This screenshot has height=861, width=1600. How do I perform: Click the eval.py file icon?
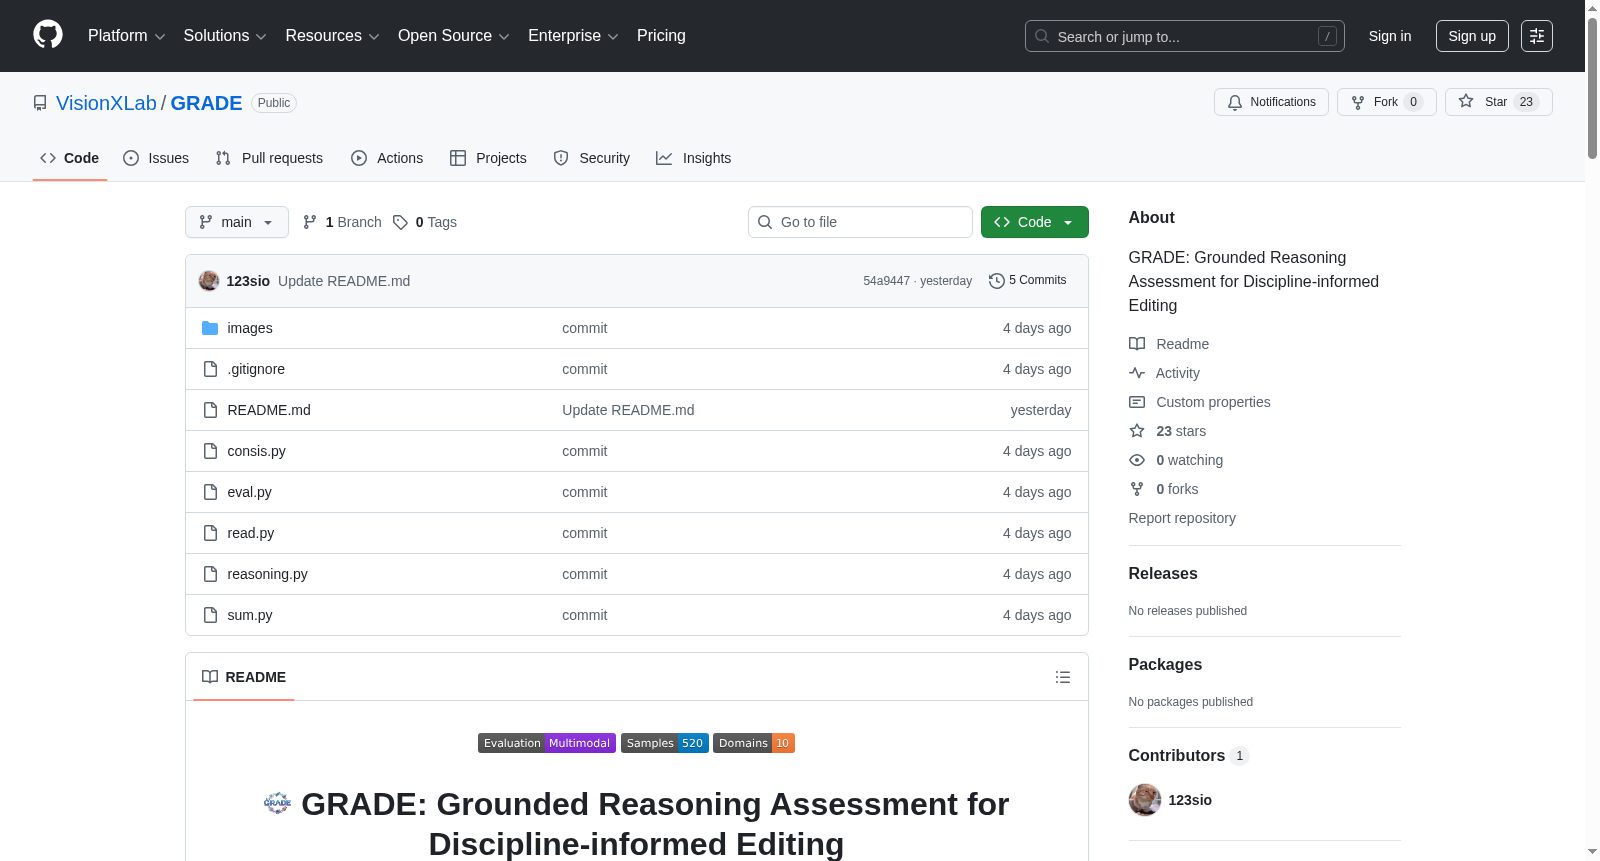210,492
